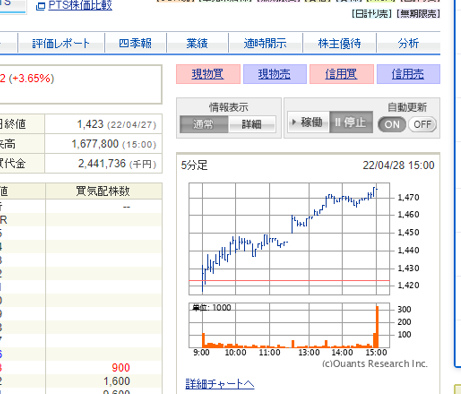Click the 2,441,736 trading value
461x394 pixels.
coord(102,164)
